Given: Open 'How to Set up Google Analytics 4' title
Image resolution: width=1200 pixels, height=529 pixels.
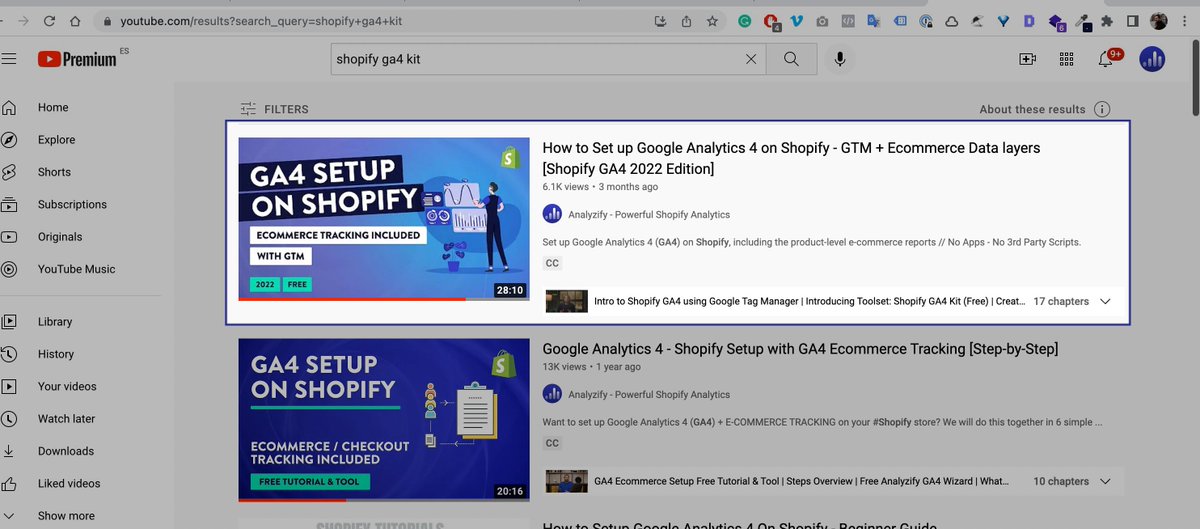Looking at the screenshot, I should 791,158.
